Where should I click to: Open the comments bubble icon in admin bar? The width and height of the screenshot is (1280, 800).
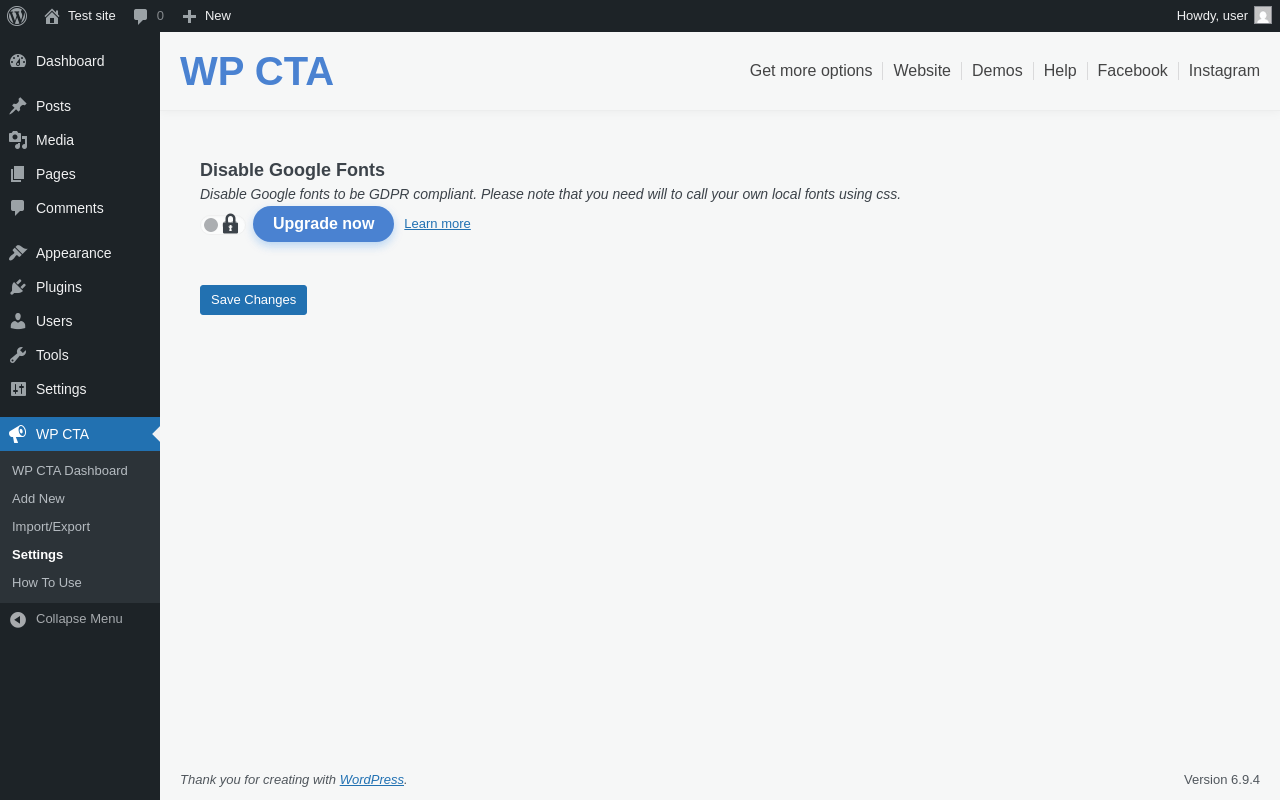141,16
